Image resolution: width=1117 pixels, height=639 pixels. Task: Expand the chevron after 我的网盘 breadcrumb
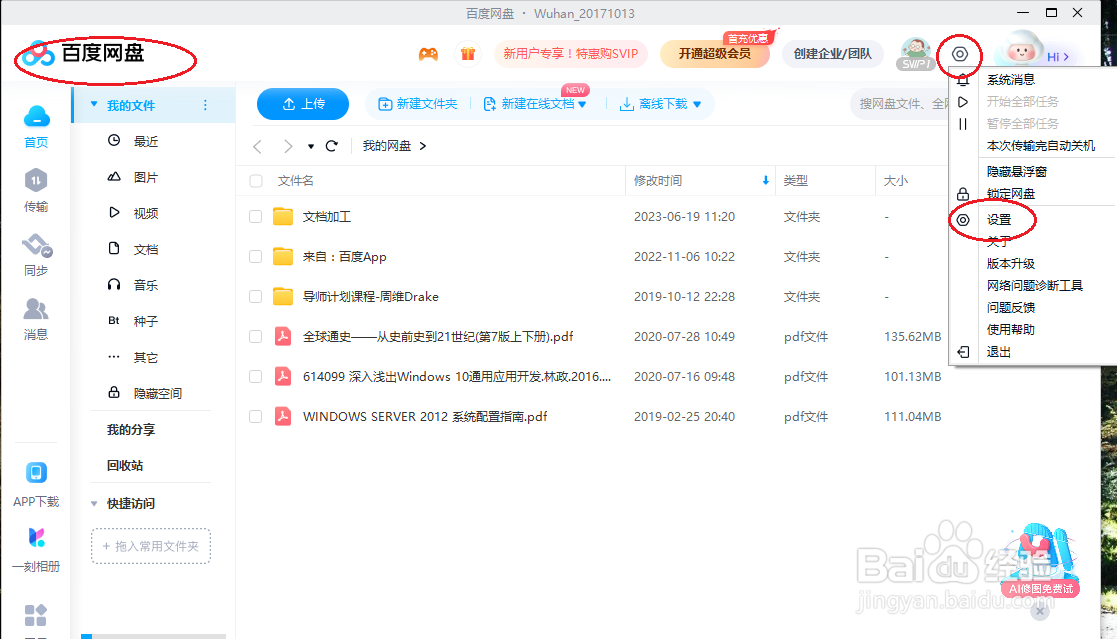pos(423,146)
